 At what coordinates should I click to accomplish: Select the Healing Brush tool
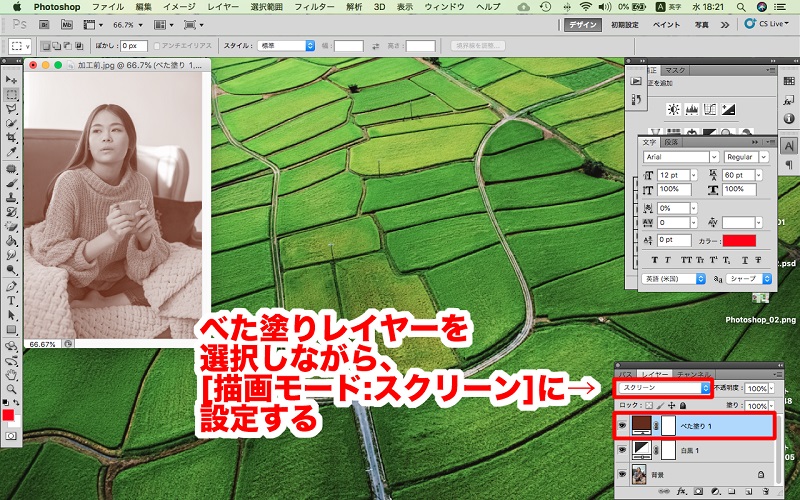point(11,169)
